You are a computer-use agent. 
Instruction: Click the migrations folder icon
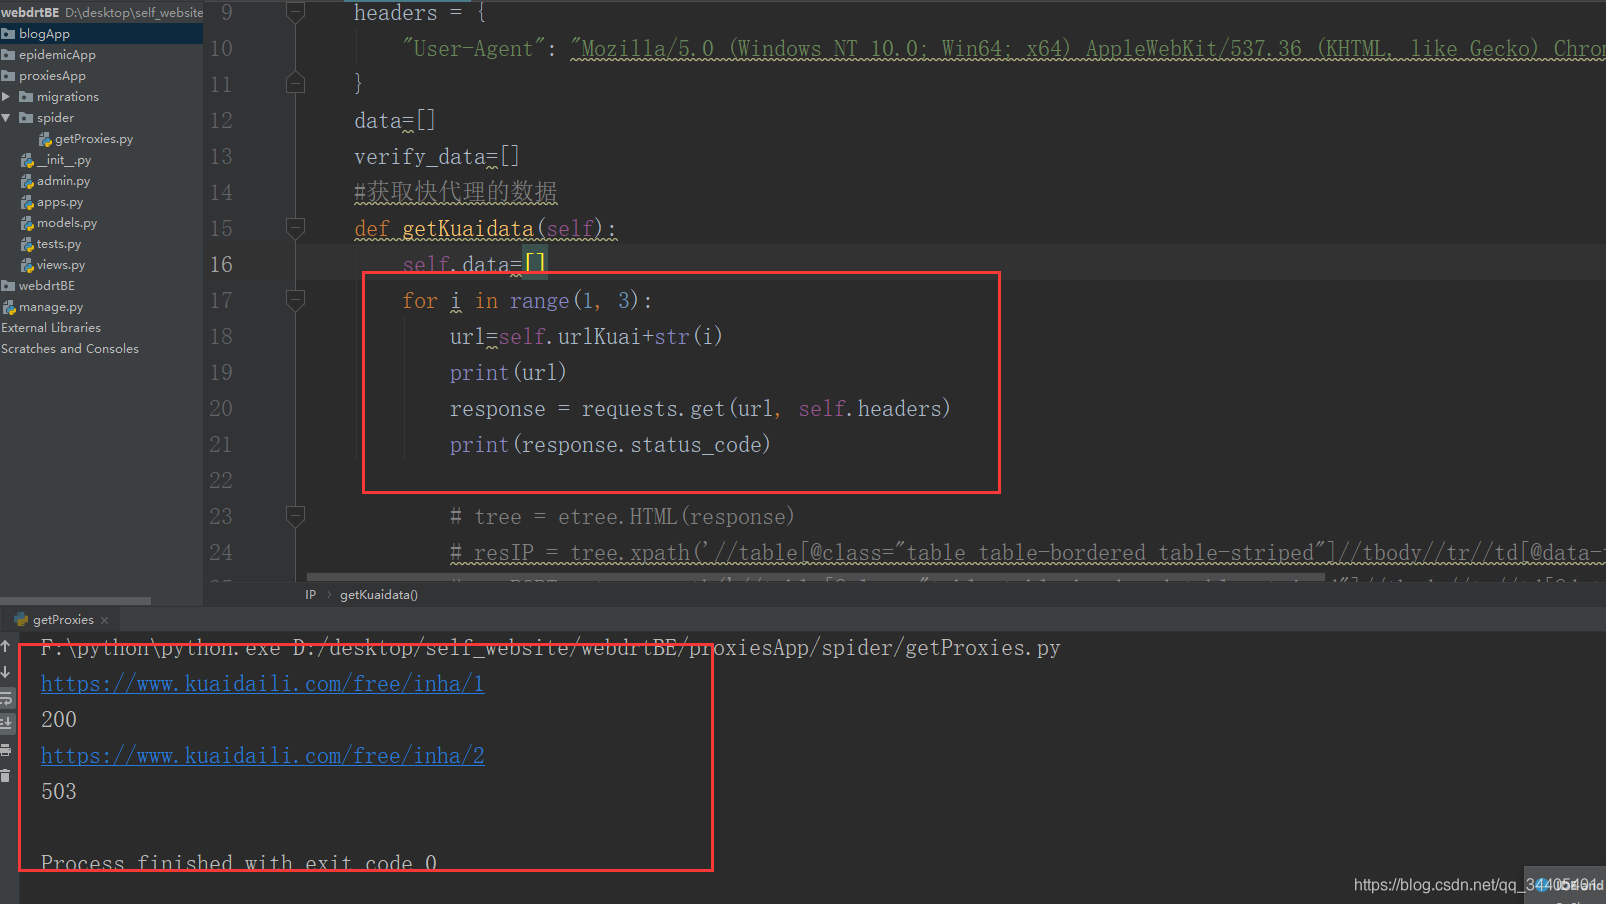pos(26,97)
